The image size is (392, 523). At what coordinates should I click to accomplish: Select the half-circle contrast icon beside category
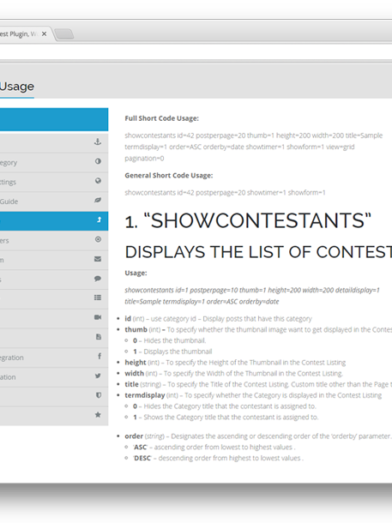coord(98,161)
